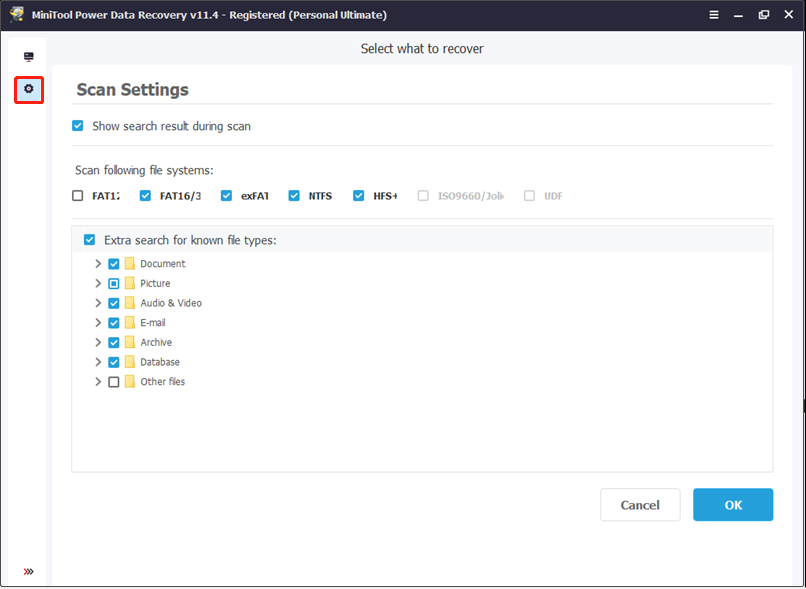The height and width of the screenshot is (589, 806).
Task: Expand the Other files tree node
Action: click(x=98, y=381)
